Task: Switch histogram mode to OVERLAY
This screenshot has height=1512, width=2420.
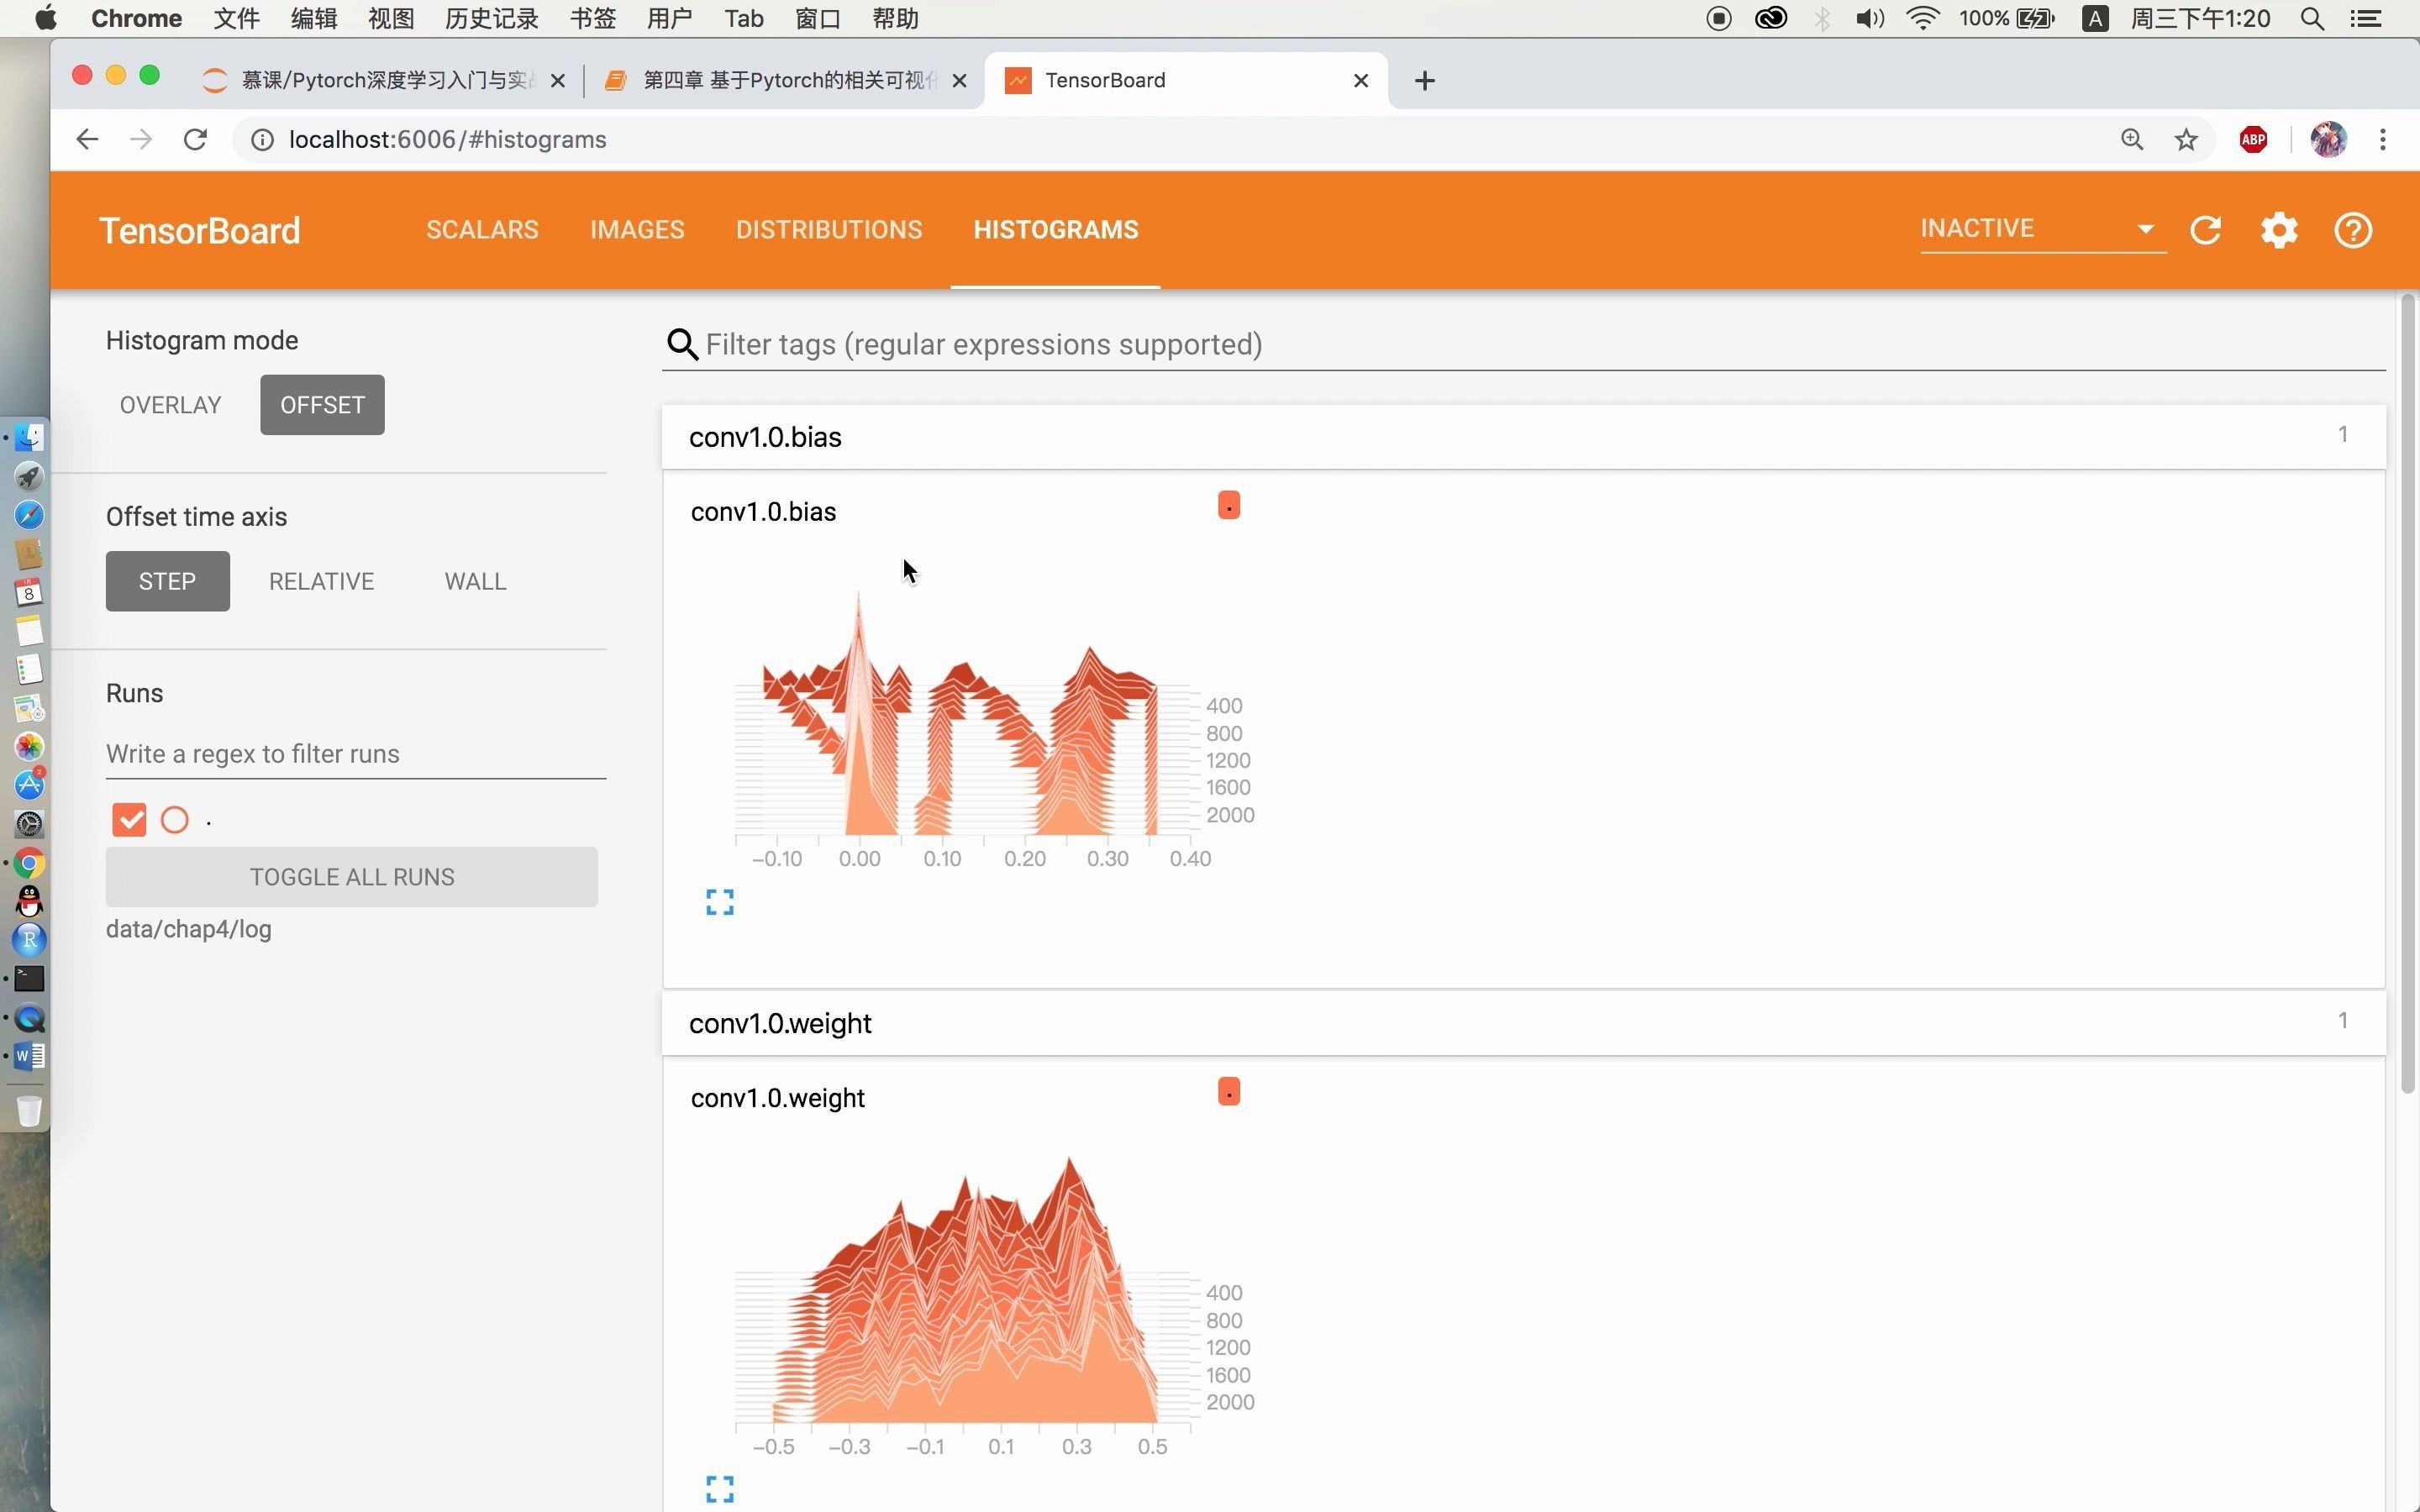Action: [170, 405]
